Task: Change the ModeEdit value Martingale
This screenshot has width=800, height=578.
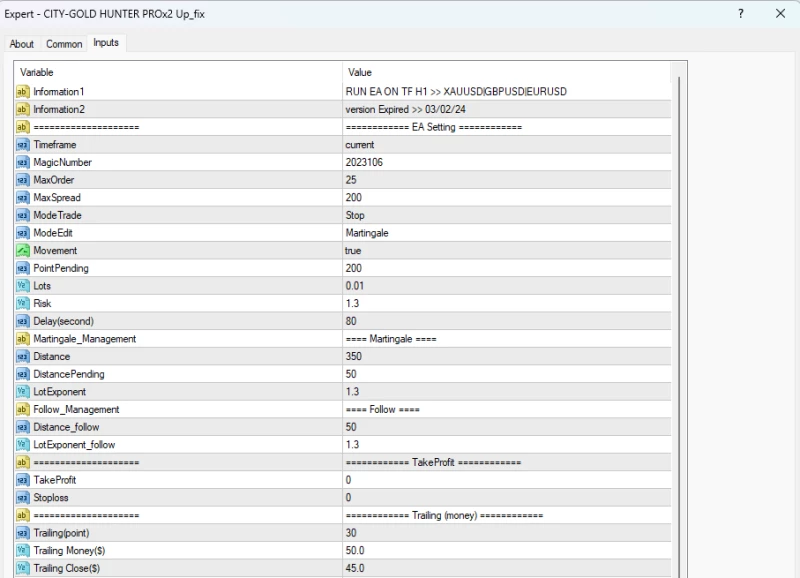Action: pos(505,233)
